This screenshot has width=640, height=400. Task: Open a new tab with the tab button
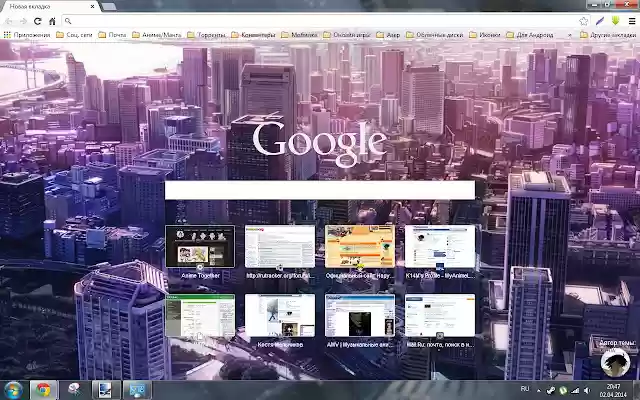pos(109,7)
